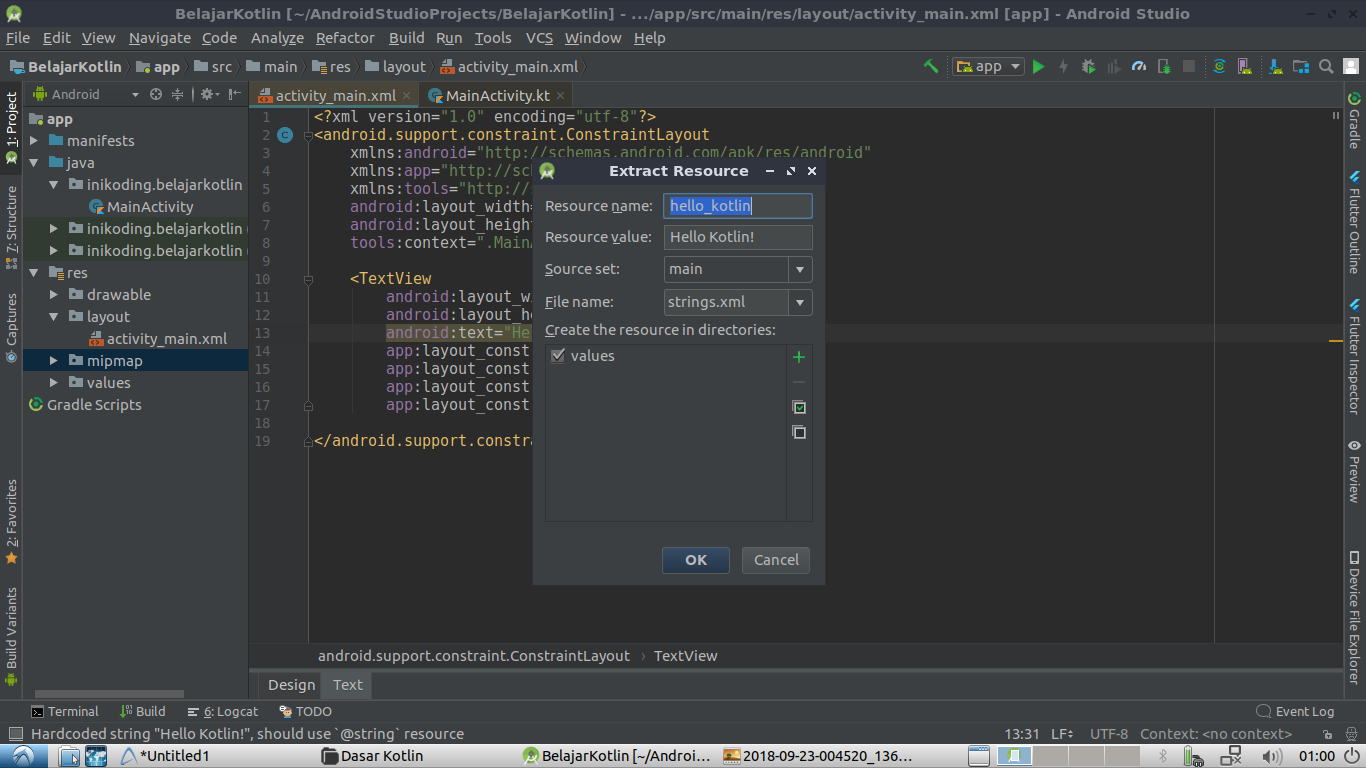The width and height of the screenshot is (1366, 768).
Task: Click the Resource name input field
Action: 738,206
